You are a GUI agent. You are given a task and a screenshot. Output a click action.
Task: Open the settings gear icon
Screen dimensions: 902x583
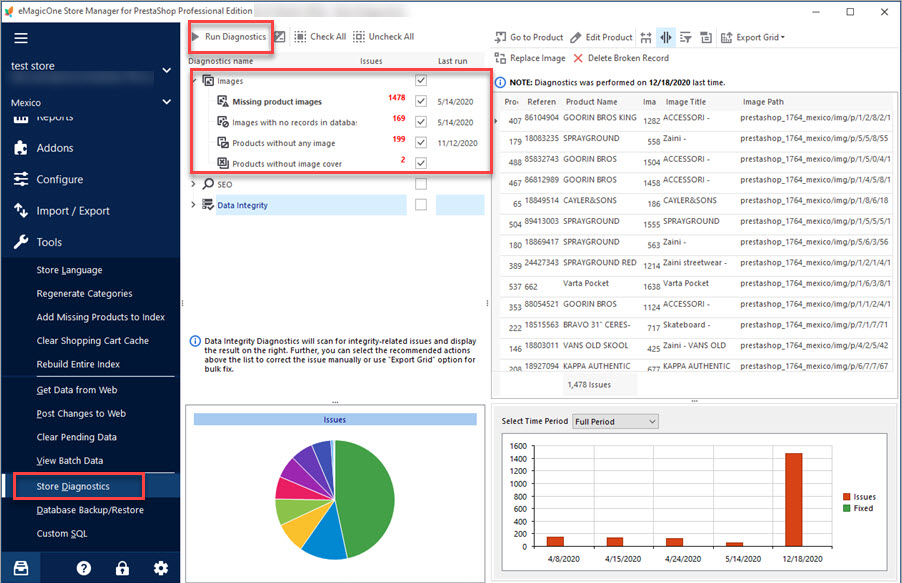pos(160,569)
